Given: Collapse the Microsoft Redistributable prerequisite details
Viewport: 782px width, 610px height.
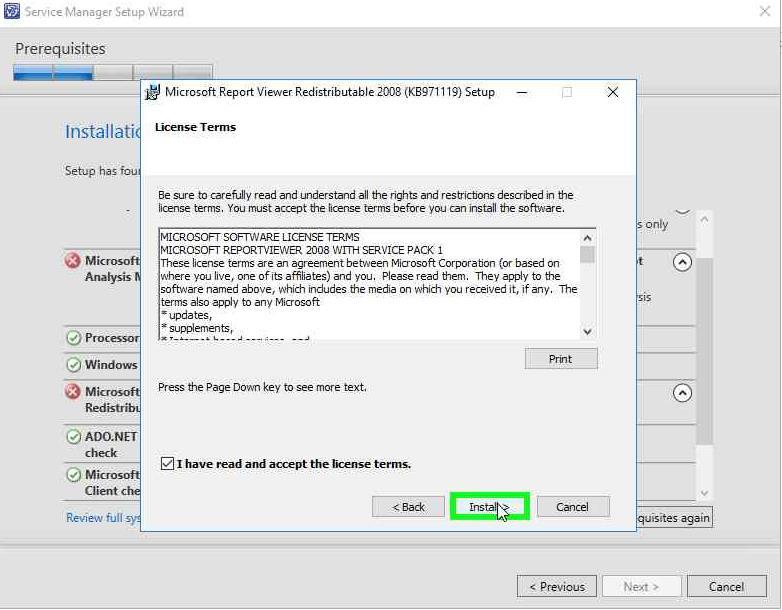Looking at the screenshot, I should point(682,393).
